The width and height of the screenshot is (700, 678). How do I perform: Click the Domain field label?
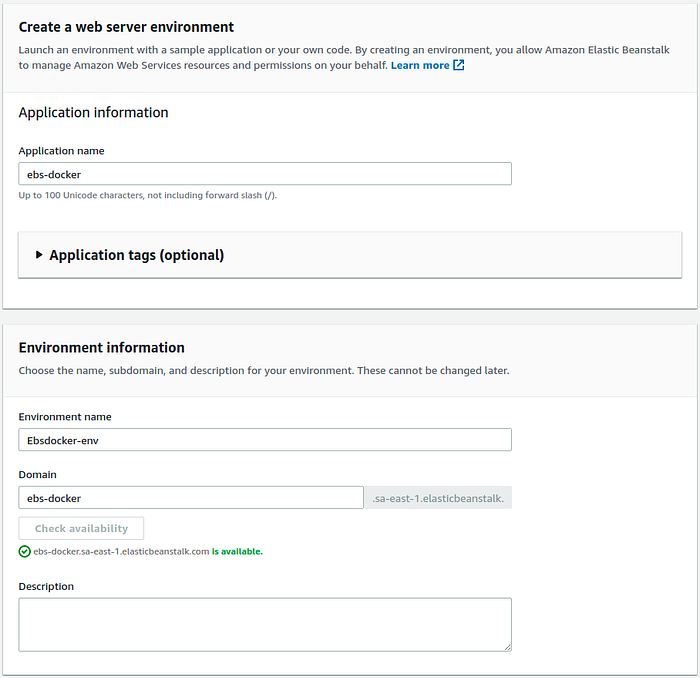[x=38, y=475]
